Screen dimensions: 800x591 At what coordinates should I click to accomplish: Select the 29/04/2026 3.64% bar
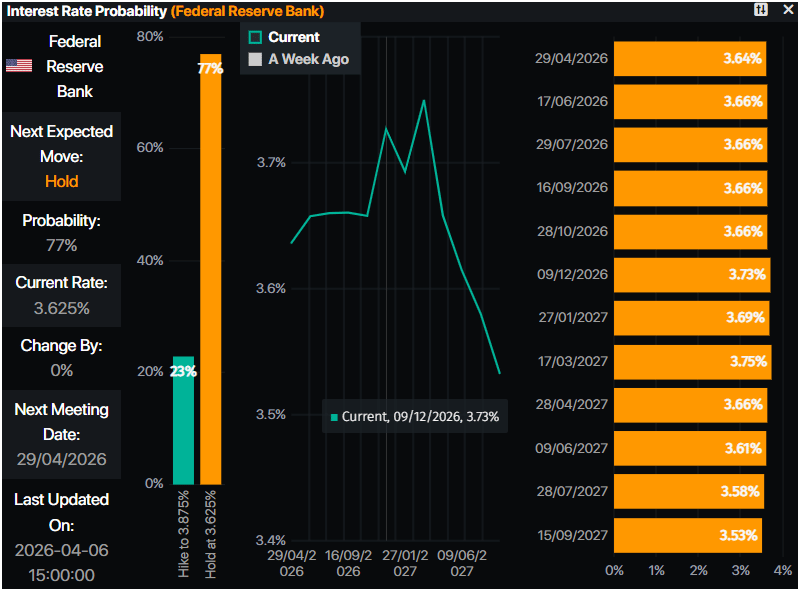tap(690, 59)
